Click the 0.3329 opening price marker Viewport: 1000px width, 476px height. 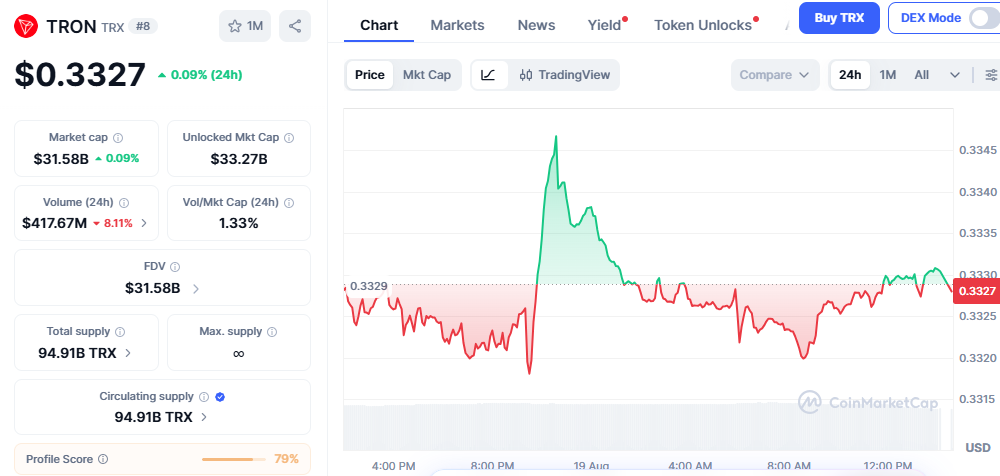[369, 286]
